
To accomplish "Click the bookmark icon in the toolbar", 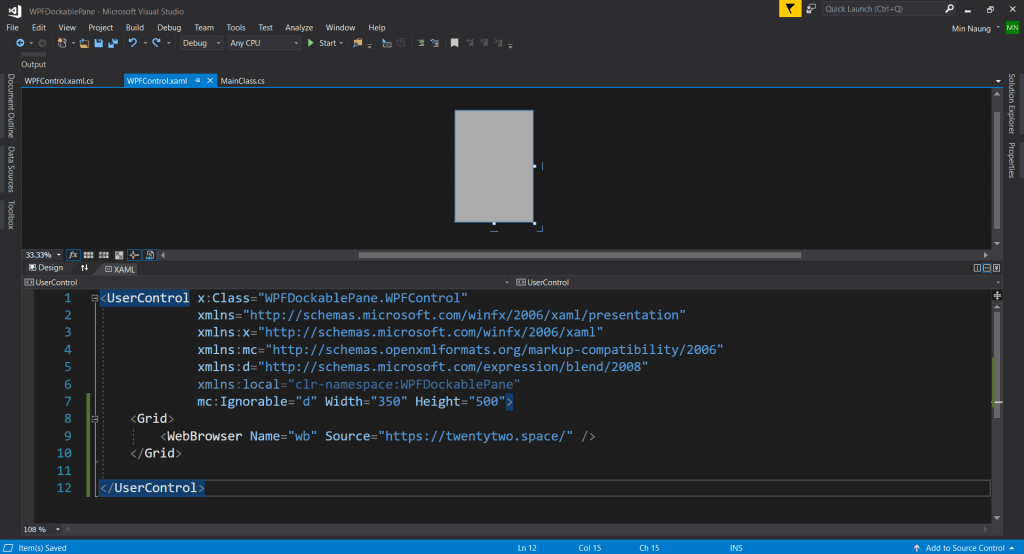I will 454,43.
